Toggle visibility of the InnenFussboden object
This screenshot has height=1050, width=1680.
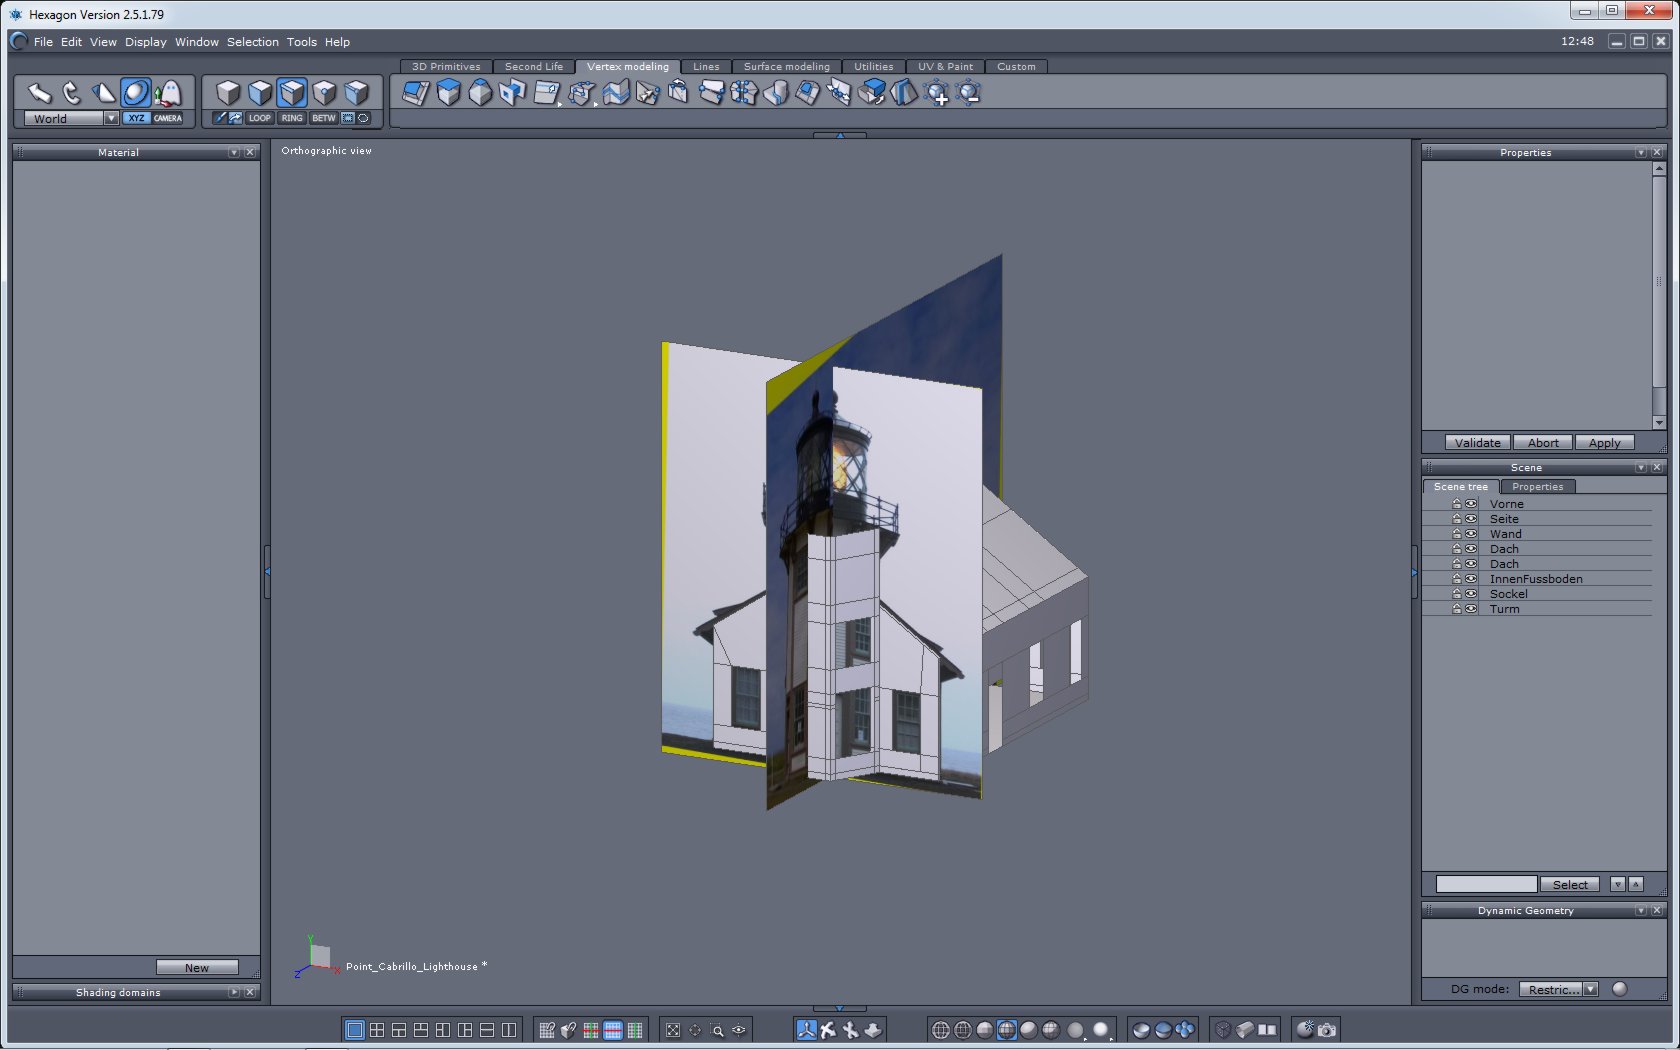coord(1471,579)
